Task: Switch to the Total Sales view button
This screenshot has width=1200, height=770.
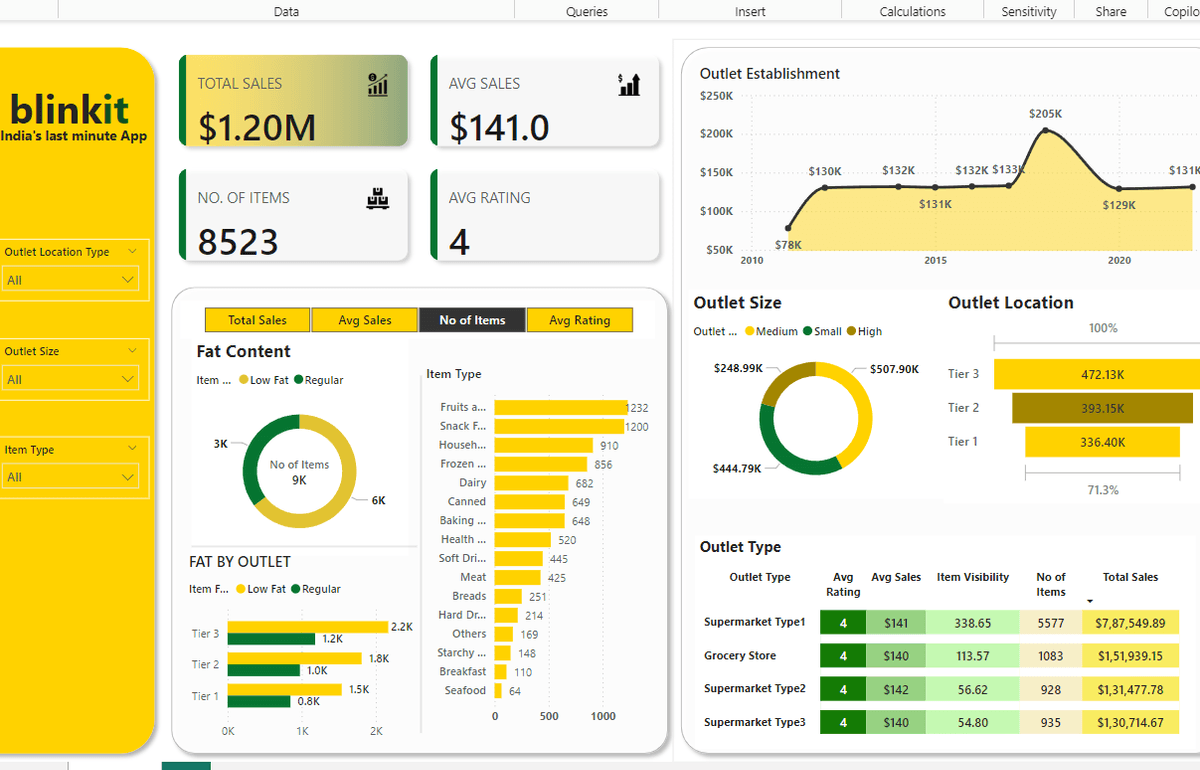Action: 257,319
